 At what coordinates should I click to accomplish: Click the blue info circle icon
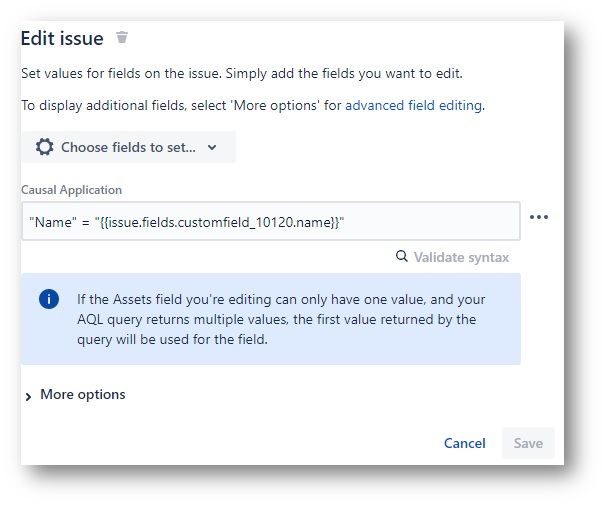pyautogui.click(x=49, y=299)
